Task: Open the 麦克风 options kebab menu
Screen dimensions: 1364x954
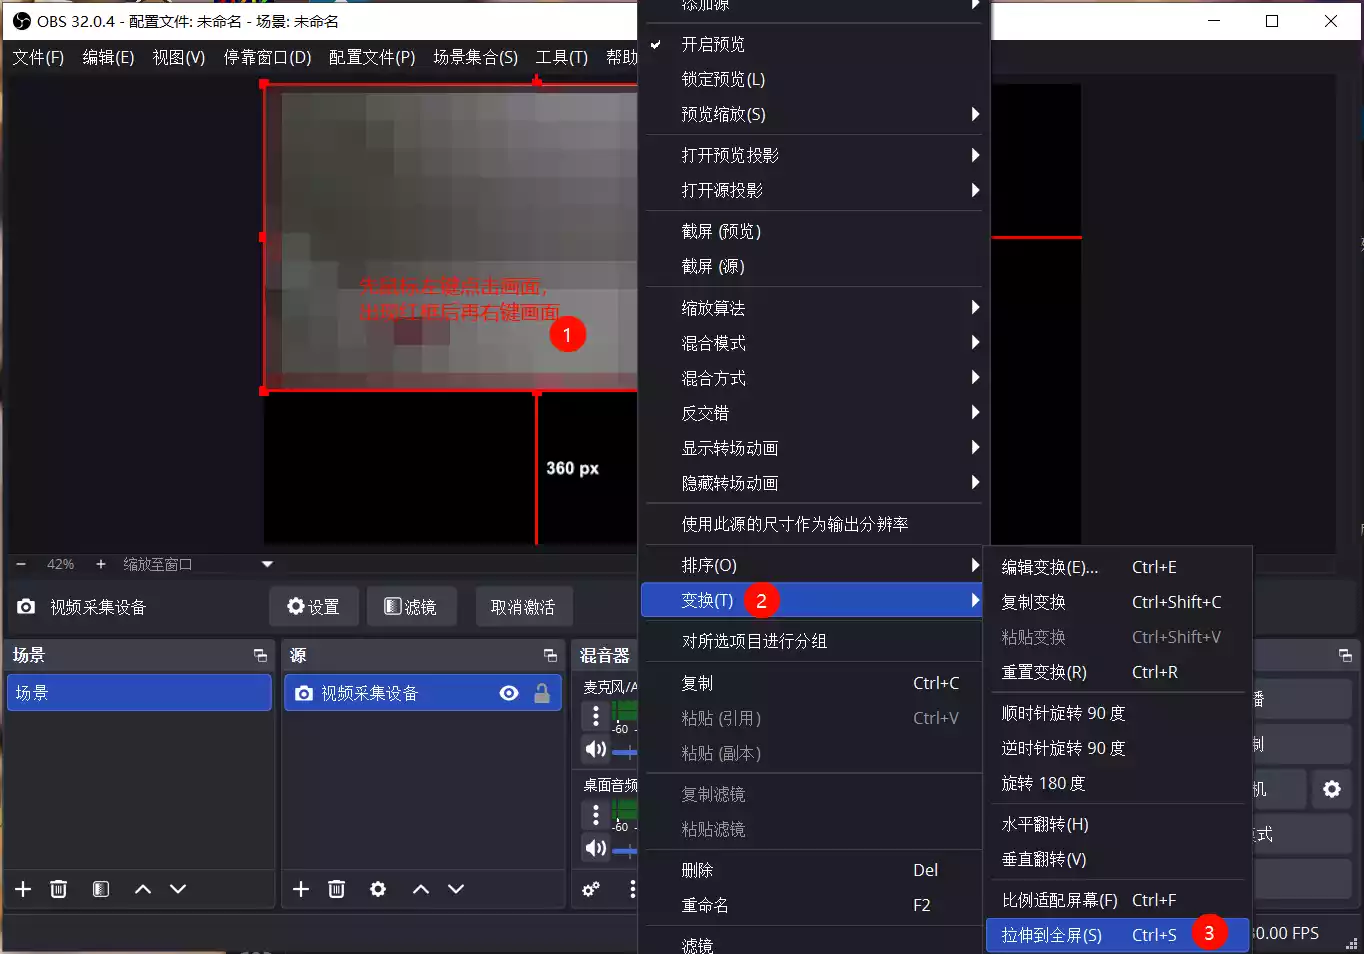Action: click(595, 718)
